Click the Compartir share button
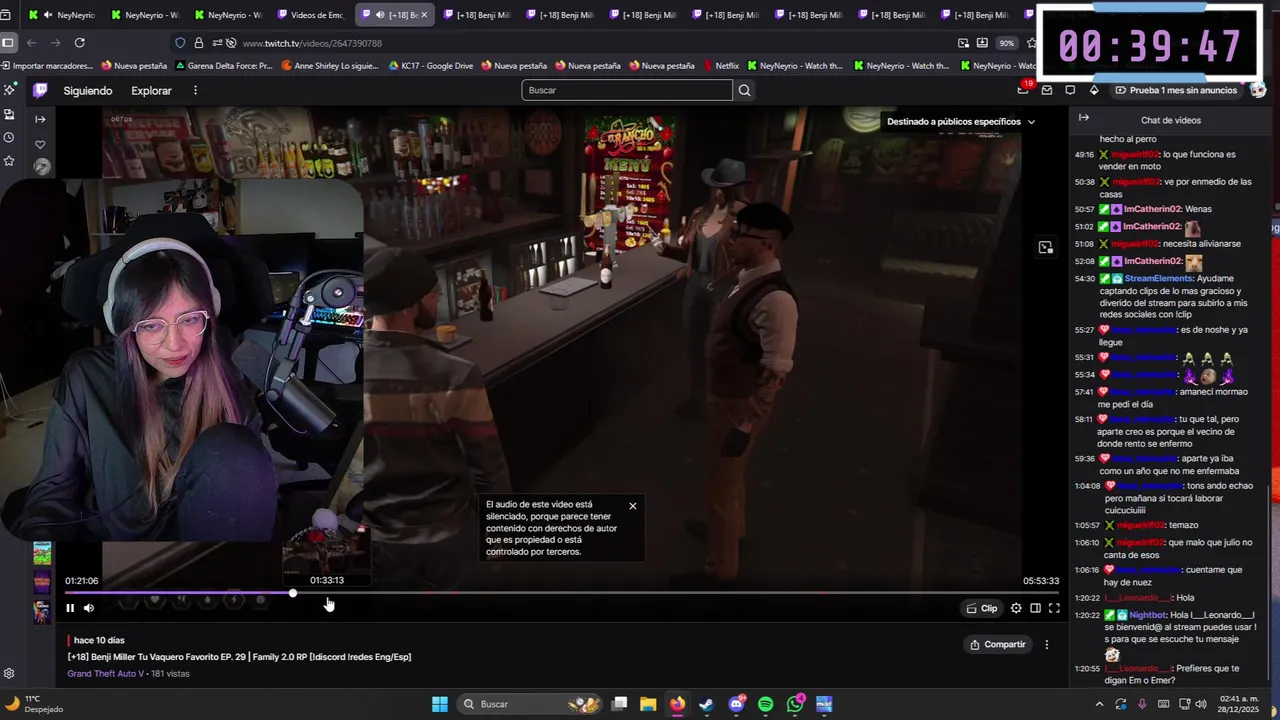 (x=998, y=645)
